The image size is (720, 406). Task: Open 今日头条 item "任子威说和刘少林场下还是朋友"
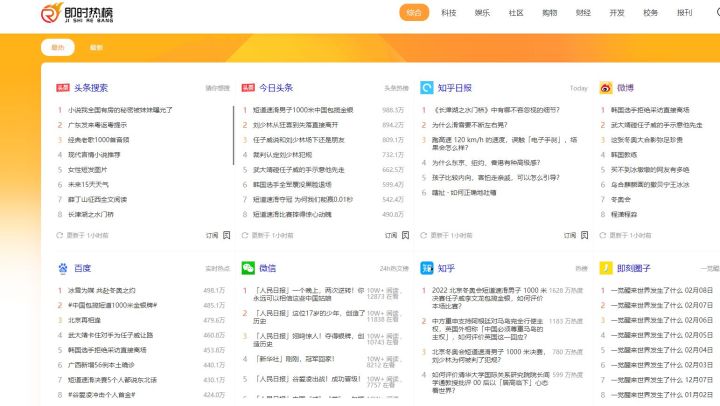pyautogui.click(x=298, y=140)
